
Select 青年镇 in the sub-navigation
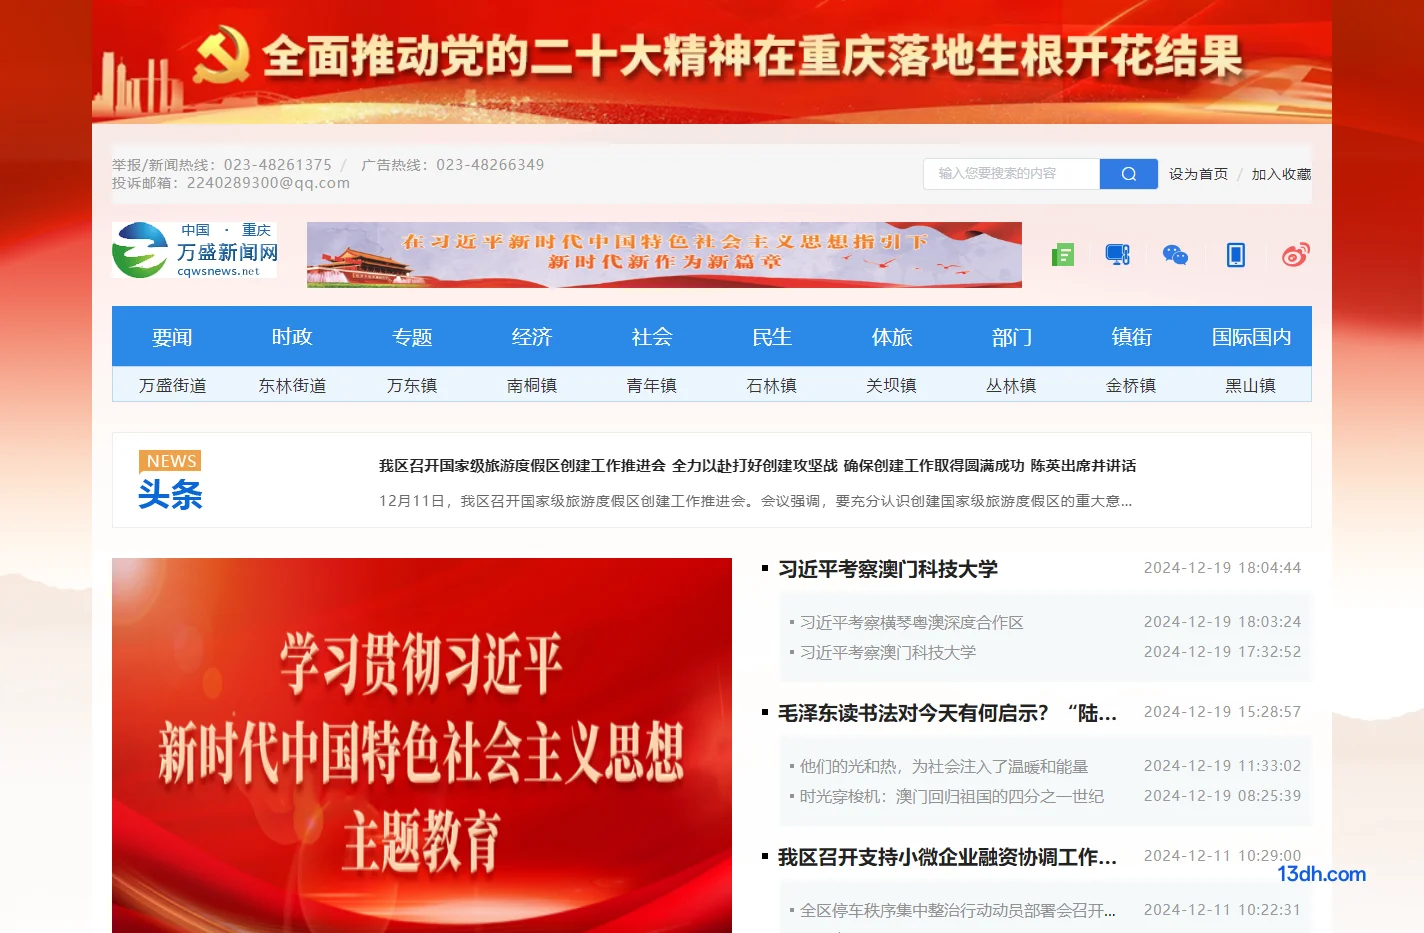(x=652, y=385)
